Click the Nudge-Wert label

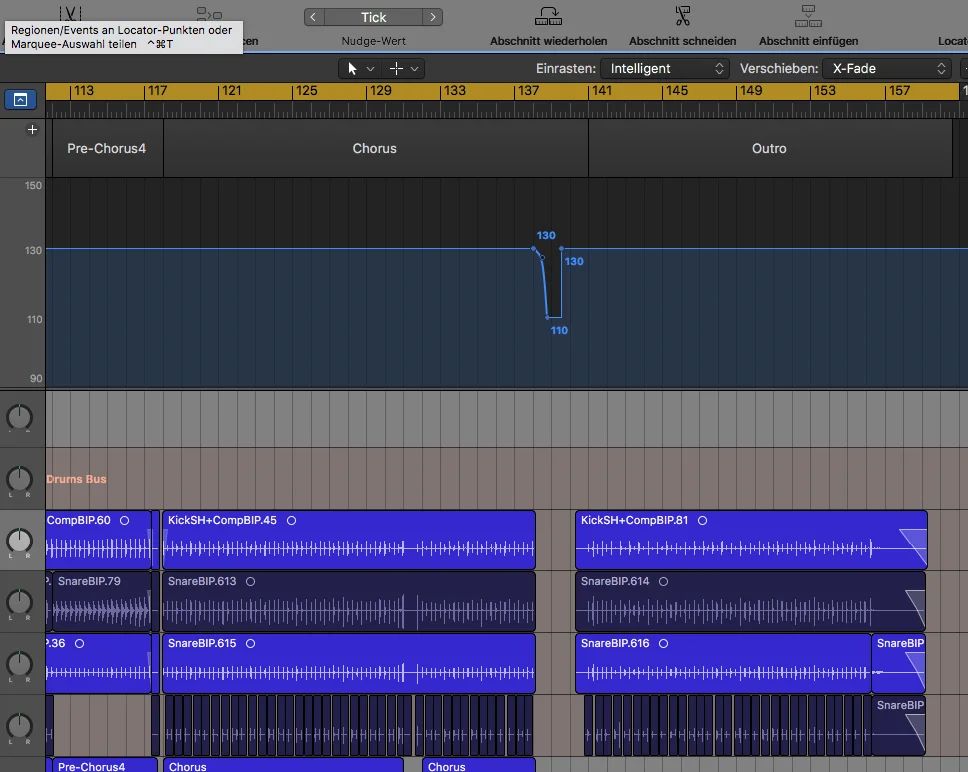pos(373,41)
